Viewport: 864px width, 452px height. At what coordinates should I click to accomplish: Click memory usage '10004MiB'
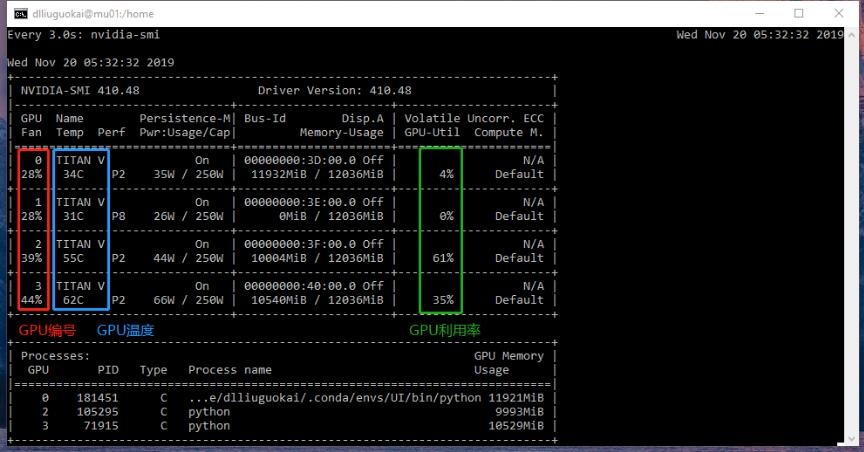tap(279, 258)
